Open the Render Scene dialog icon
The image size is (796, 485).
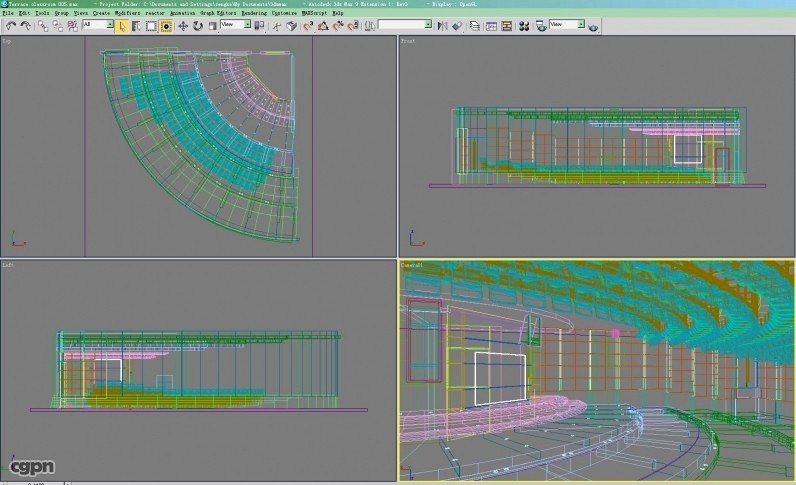[541, 25]
